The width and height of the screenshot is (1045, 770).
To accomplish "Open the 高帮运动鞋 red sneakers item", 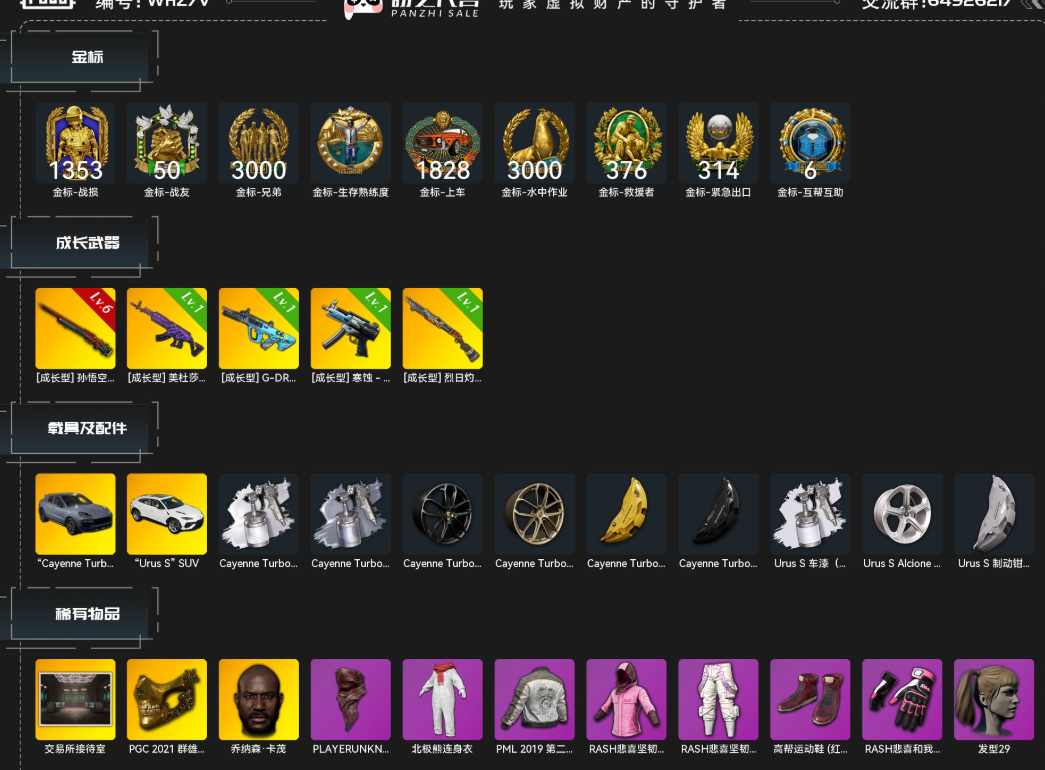I will click(x=810, y=699).
